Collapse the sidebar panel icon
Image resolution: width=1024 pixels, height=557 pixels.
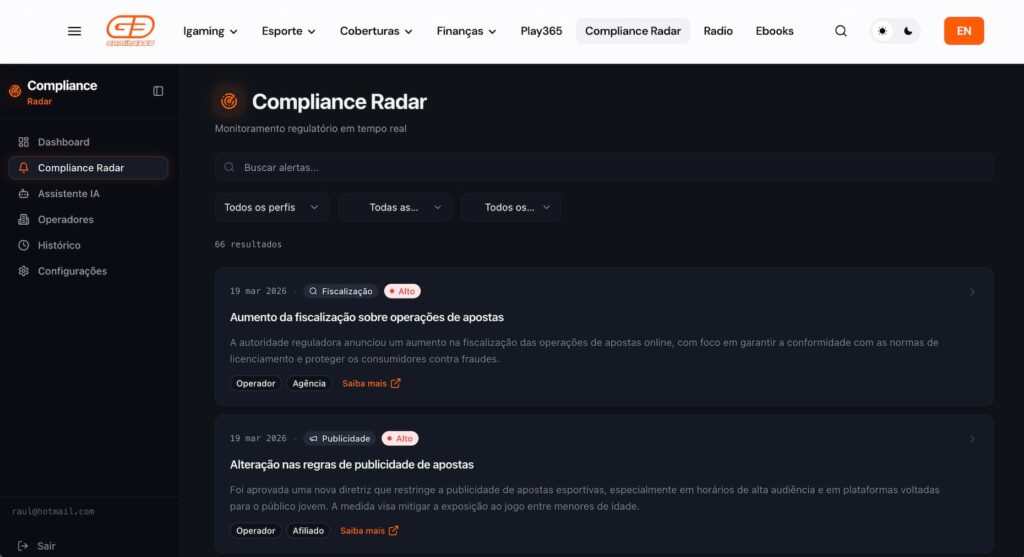point(158,91)
